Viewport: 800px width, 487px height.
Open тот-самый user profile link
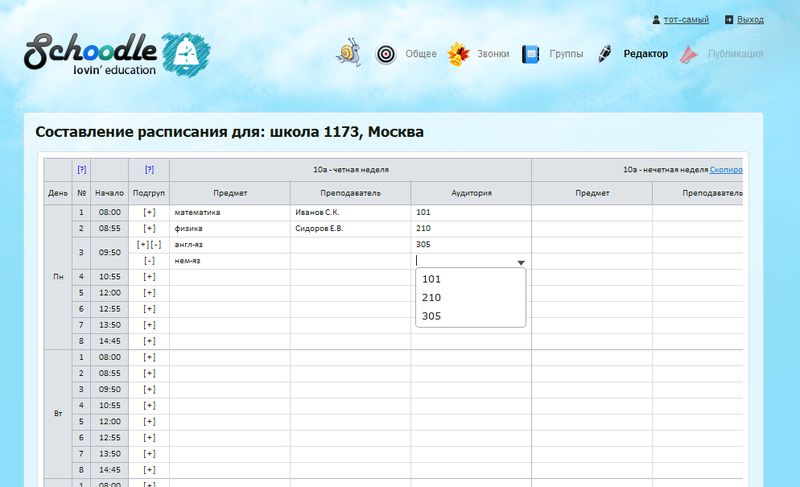click(x=686, y=20)
